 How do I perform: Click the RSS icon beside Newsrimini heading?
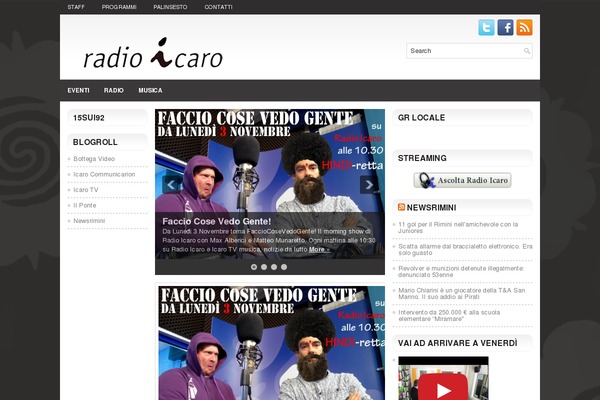[x=401, y=207]
